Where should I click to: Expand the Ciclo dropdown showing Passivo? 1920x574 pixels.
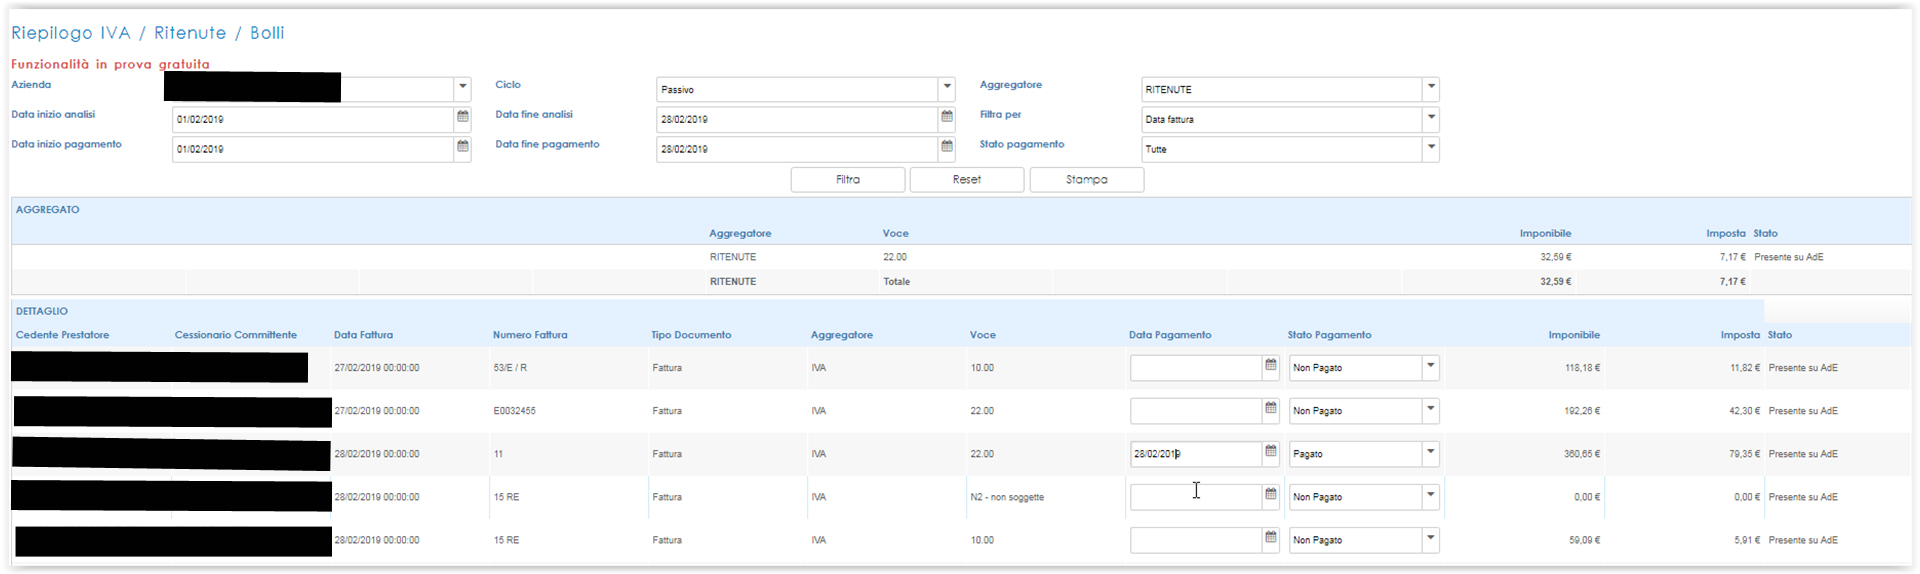946,88
